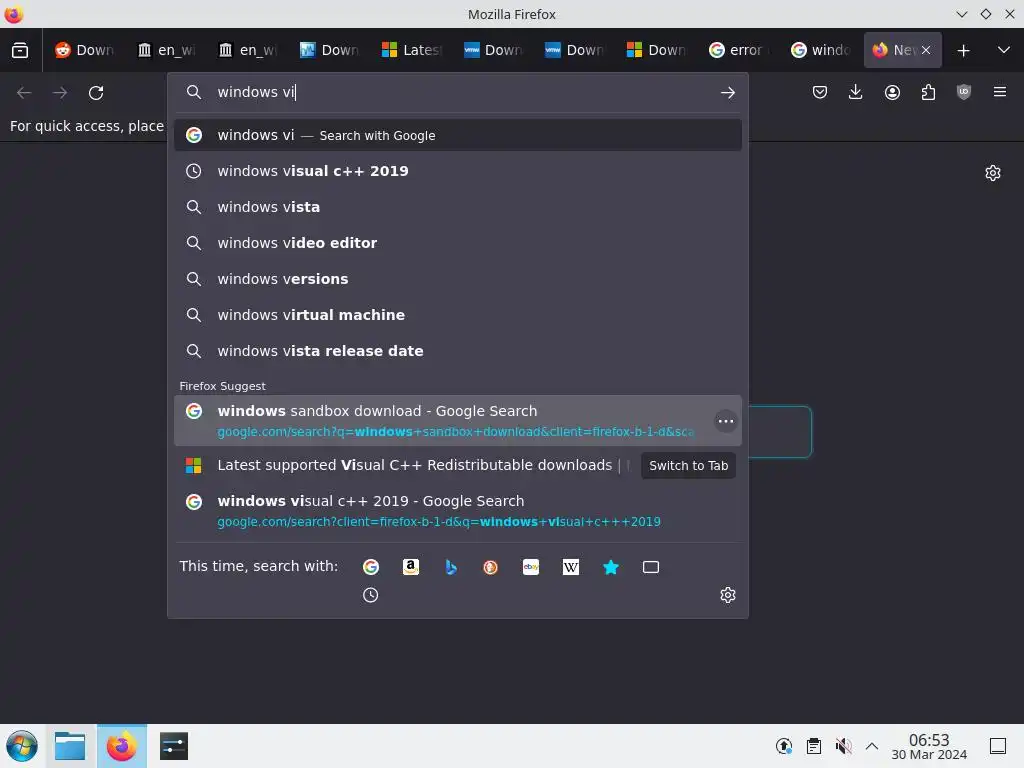
Task: Expand the list all tabs chevron
Action: click(x=1004, y=50)
